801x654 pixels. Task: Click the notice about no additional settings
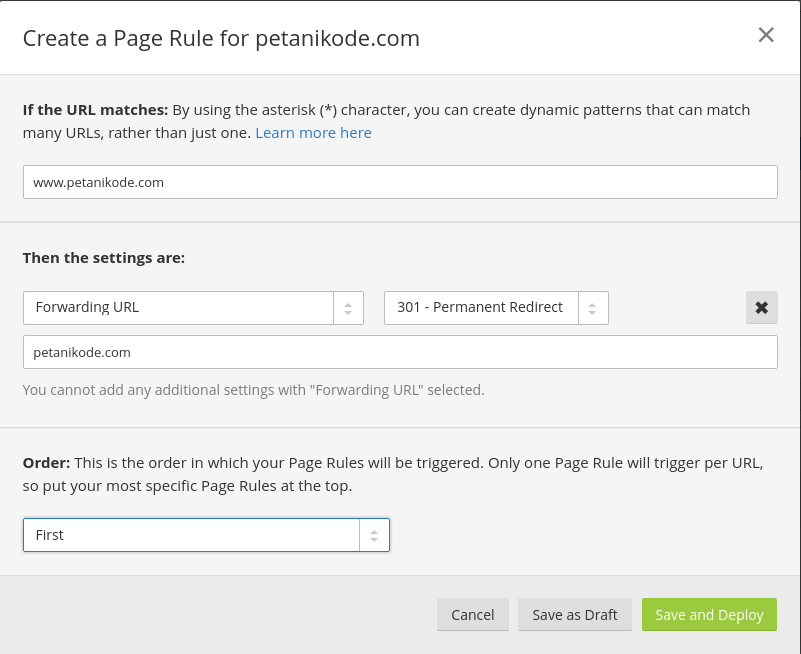click(x=253, y=390)
